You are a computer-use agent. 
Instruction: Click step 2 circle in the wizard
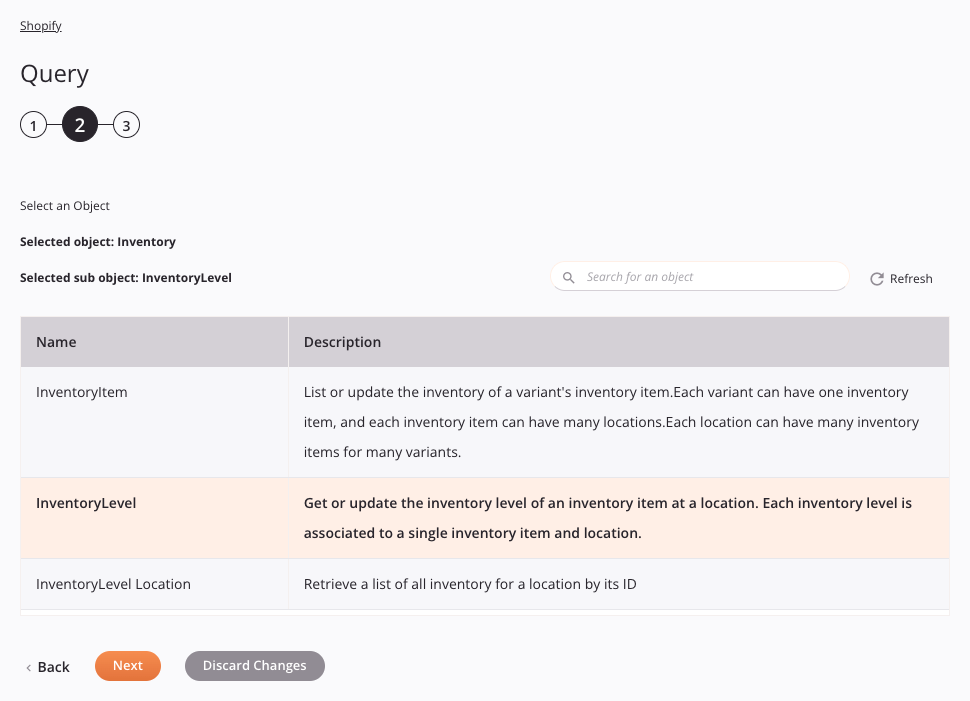pyautogui.click(x=79, y=124)
